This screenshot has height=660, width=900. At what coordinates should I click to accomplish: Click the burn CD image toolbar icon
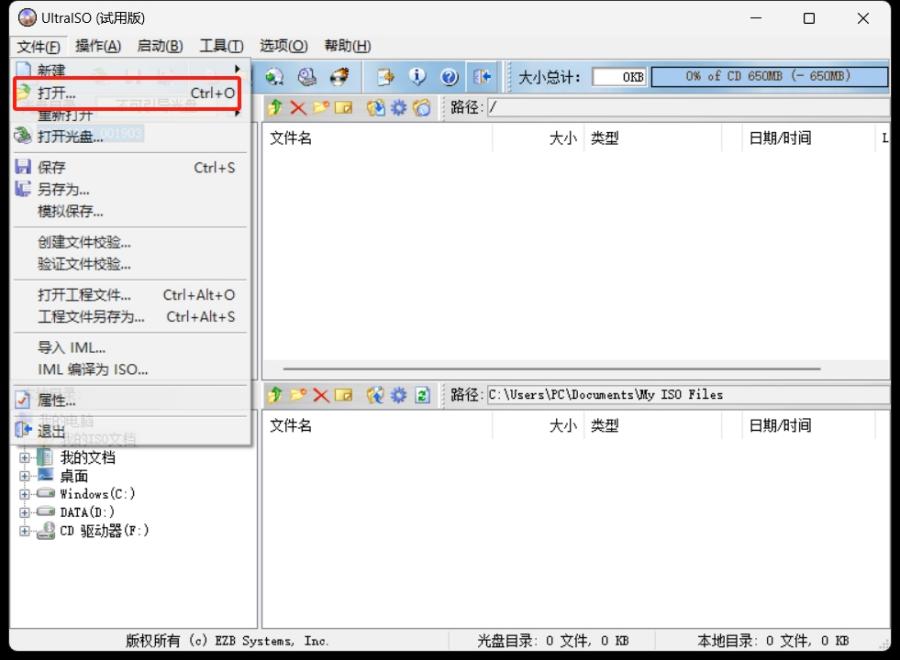tap(340, 76)
